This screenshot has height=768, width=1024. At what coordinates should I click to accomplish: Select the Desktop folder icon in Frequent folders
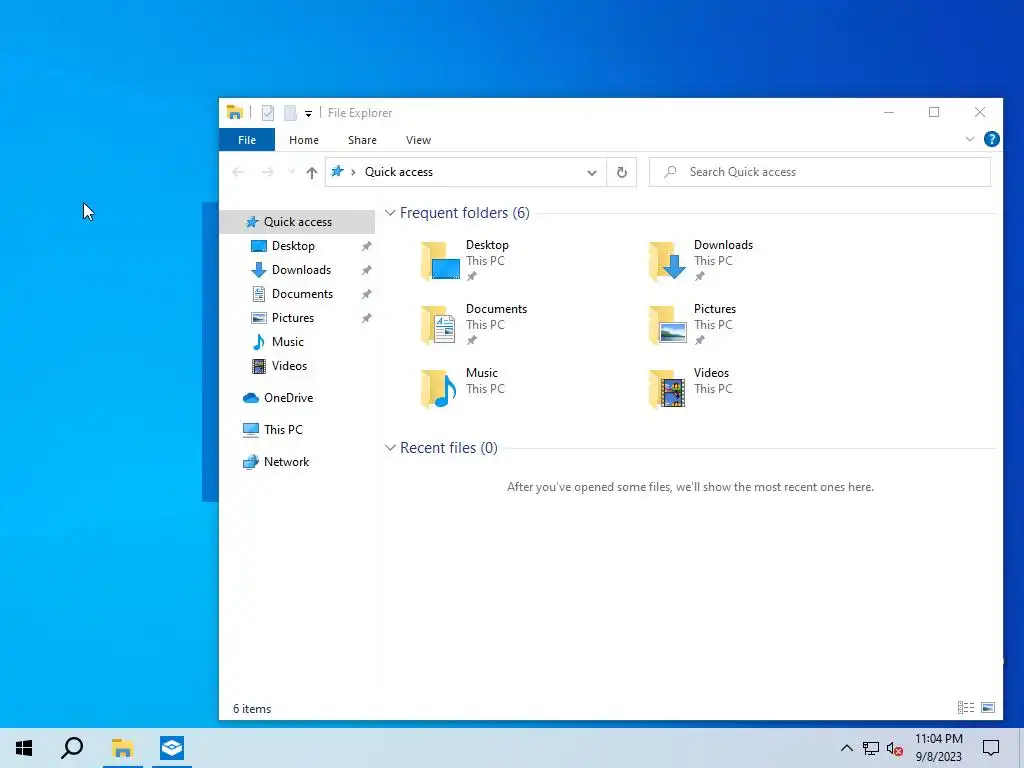(440, 261)
